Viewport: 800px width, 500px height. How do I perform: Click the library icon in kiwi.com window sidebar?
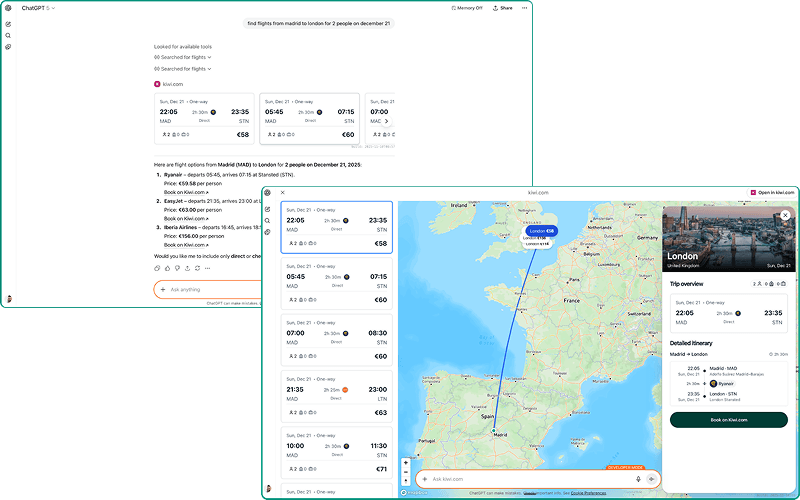pyautogui.click(x=268, y=232)
